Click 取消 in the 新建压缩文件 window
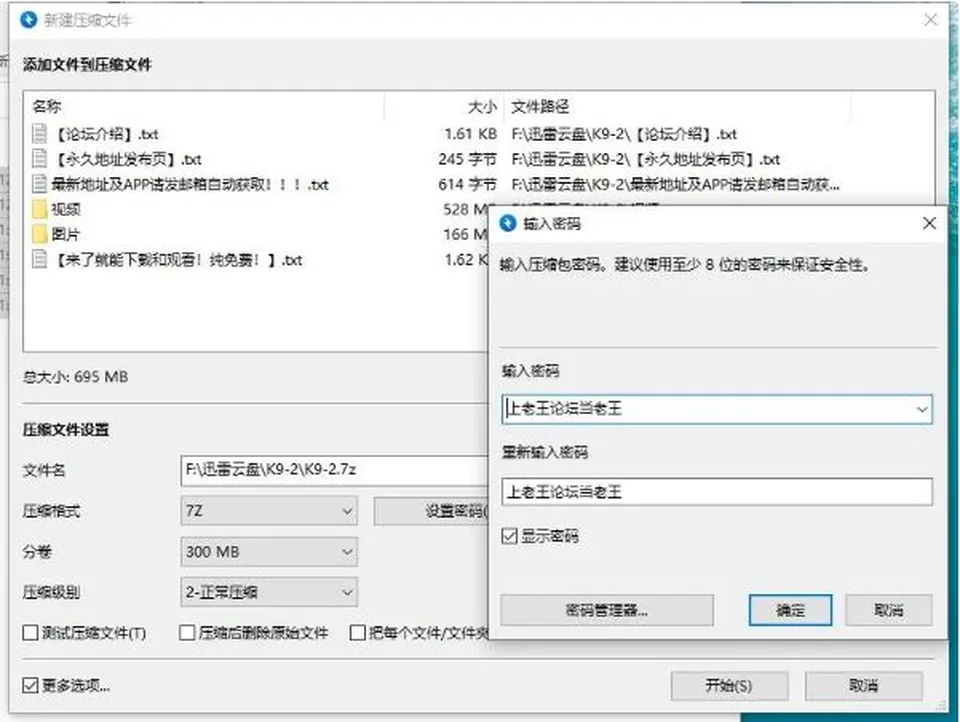This screenshot has width=960, height=722. [x=863, y=685]
